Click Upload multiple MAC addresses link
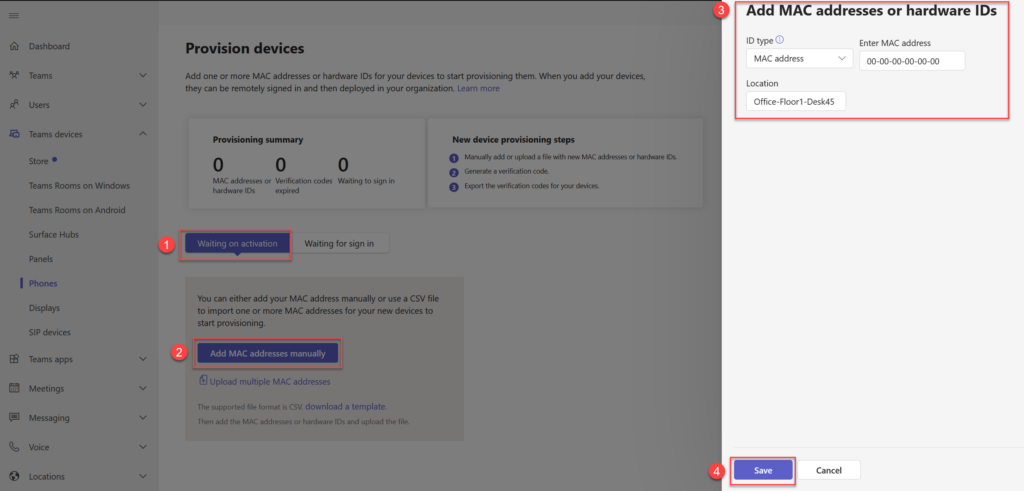1024x491 pixels. tap(270, 381)
